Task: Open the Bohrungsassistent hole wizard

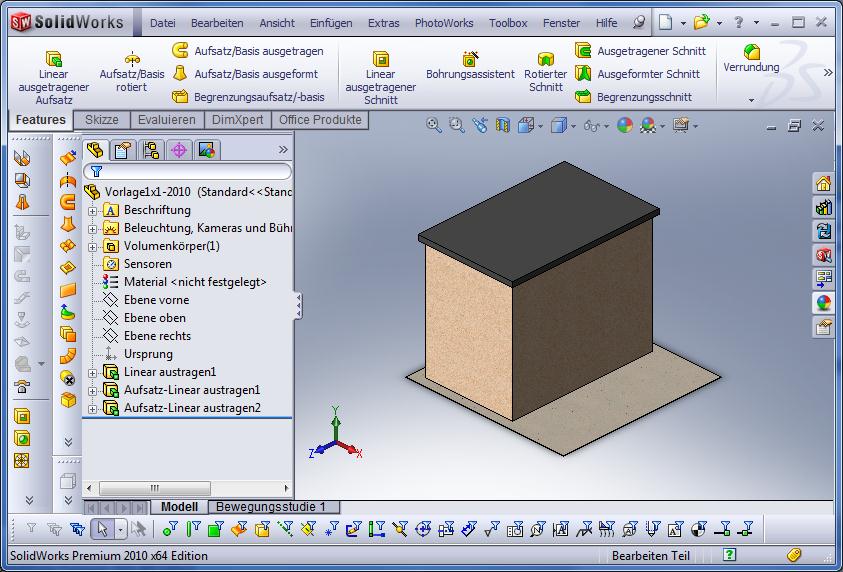Action: click(470, 67)
